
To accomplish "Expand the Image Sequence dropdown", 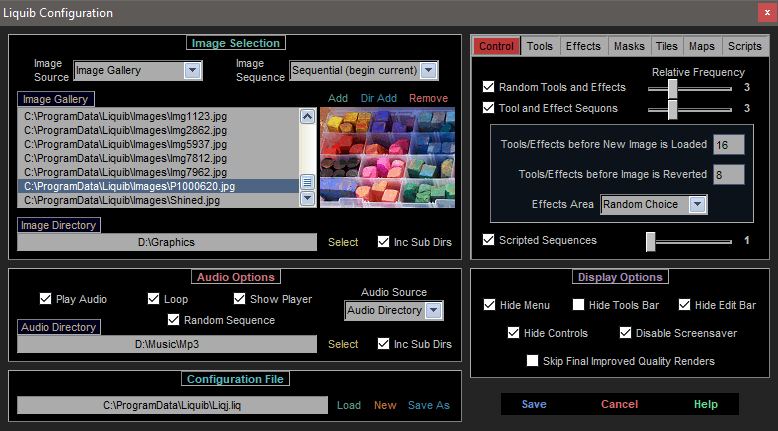I will click(x=429, y=70).
